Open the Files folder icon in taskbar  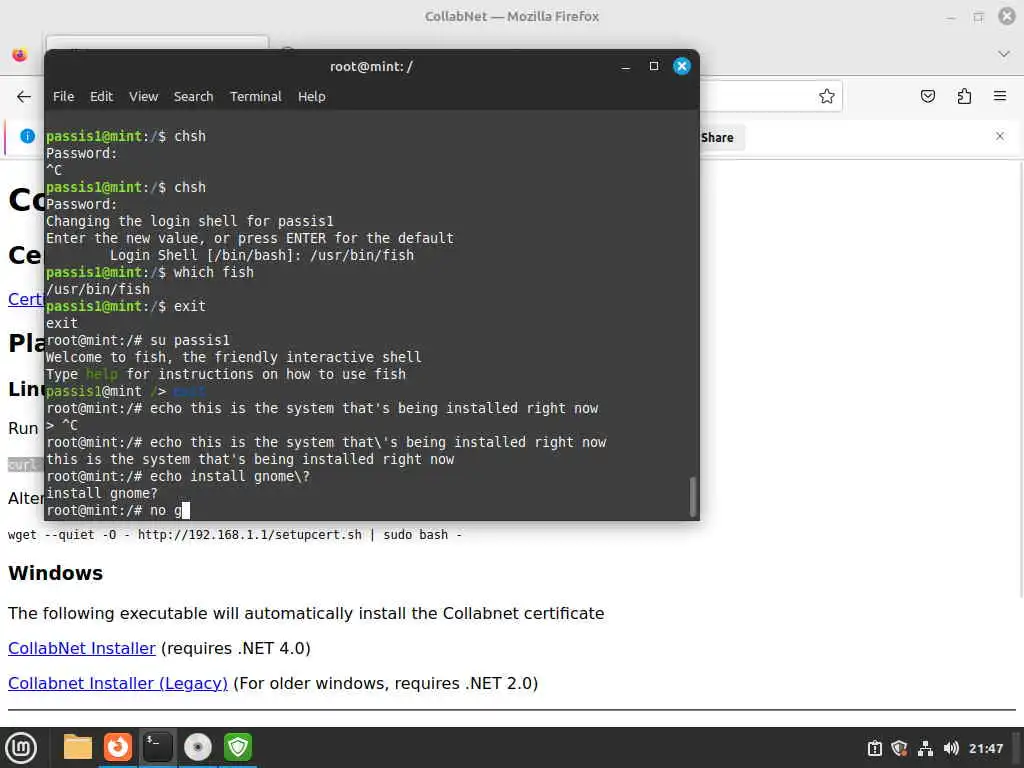pyautogui.click(x=77, y=747)
